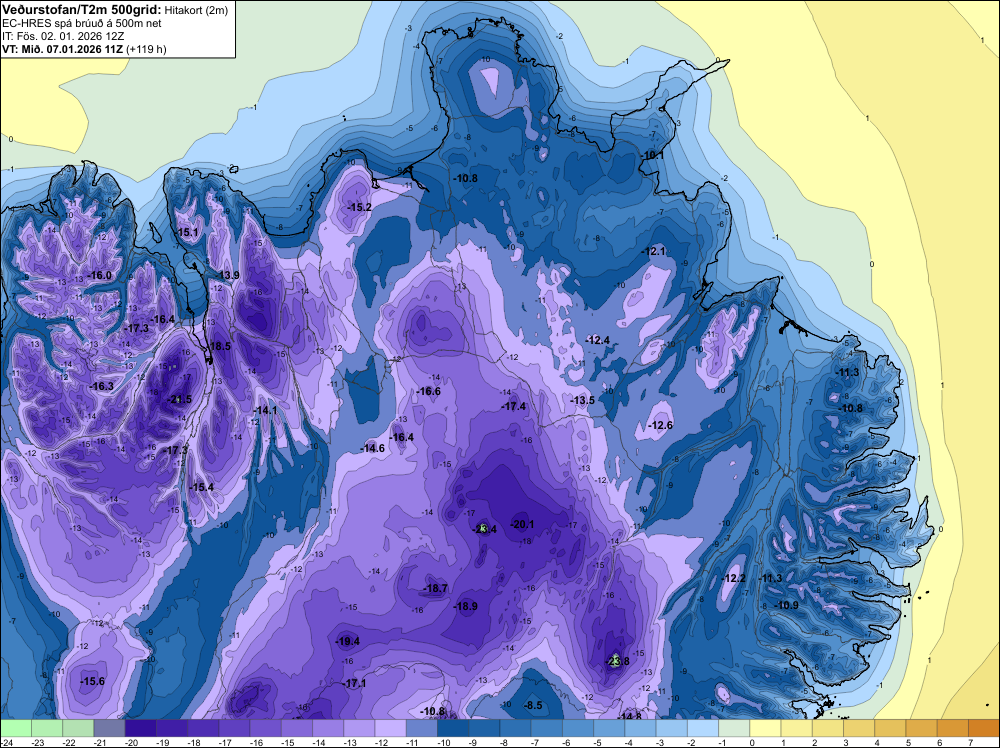Click the -16.3 temperature reading

[x=102, y=386]
